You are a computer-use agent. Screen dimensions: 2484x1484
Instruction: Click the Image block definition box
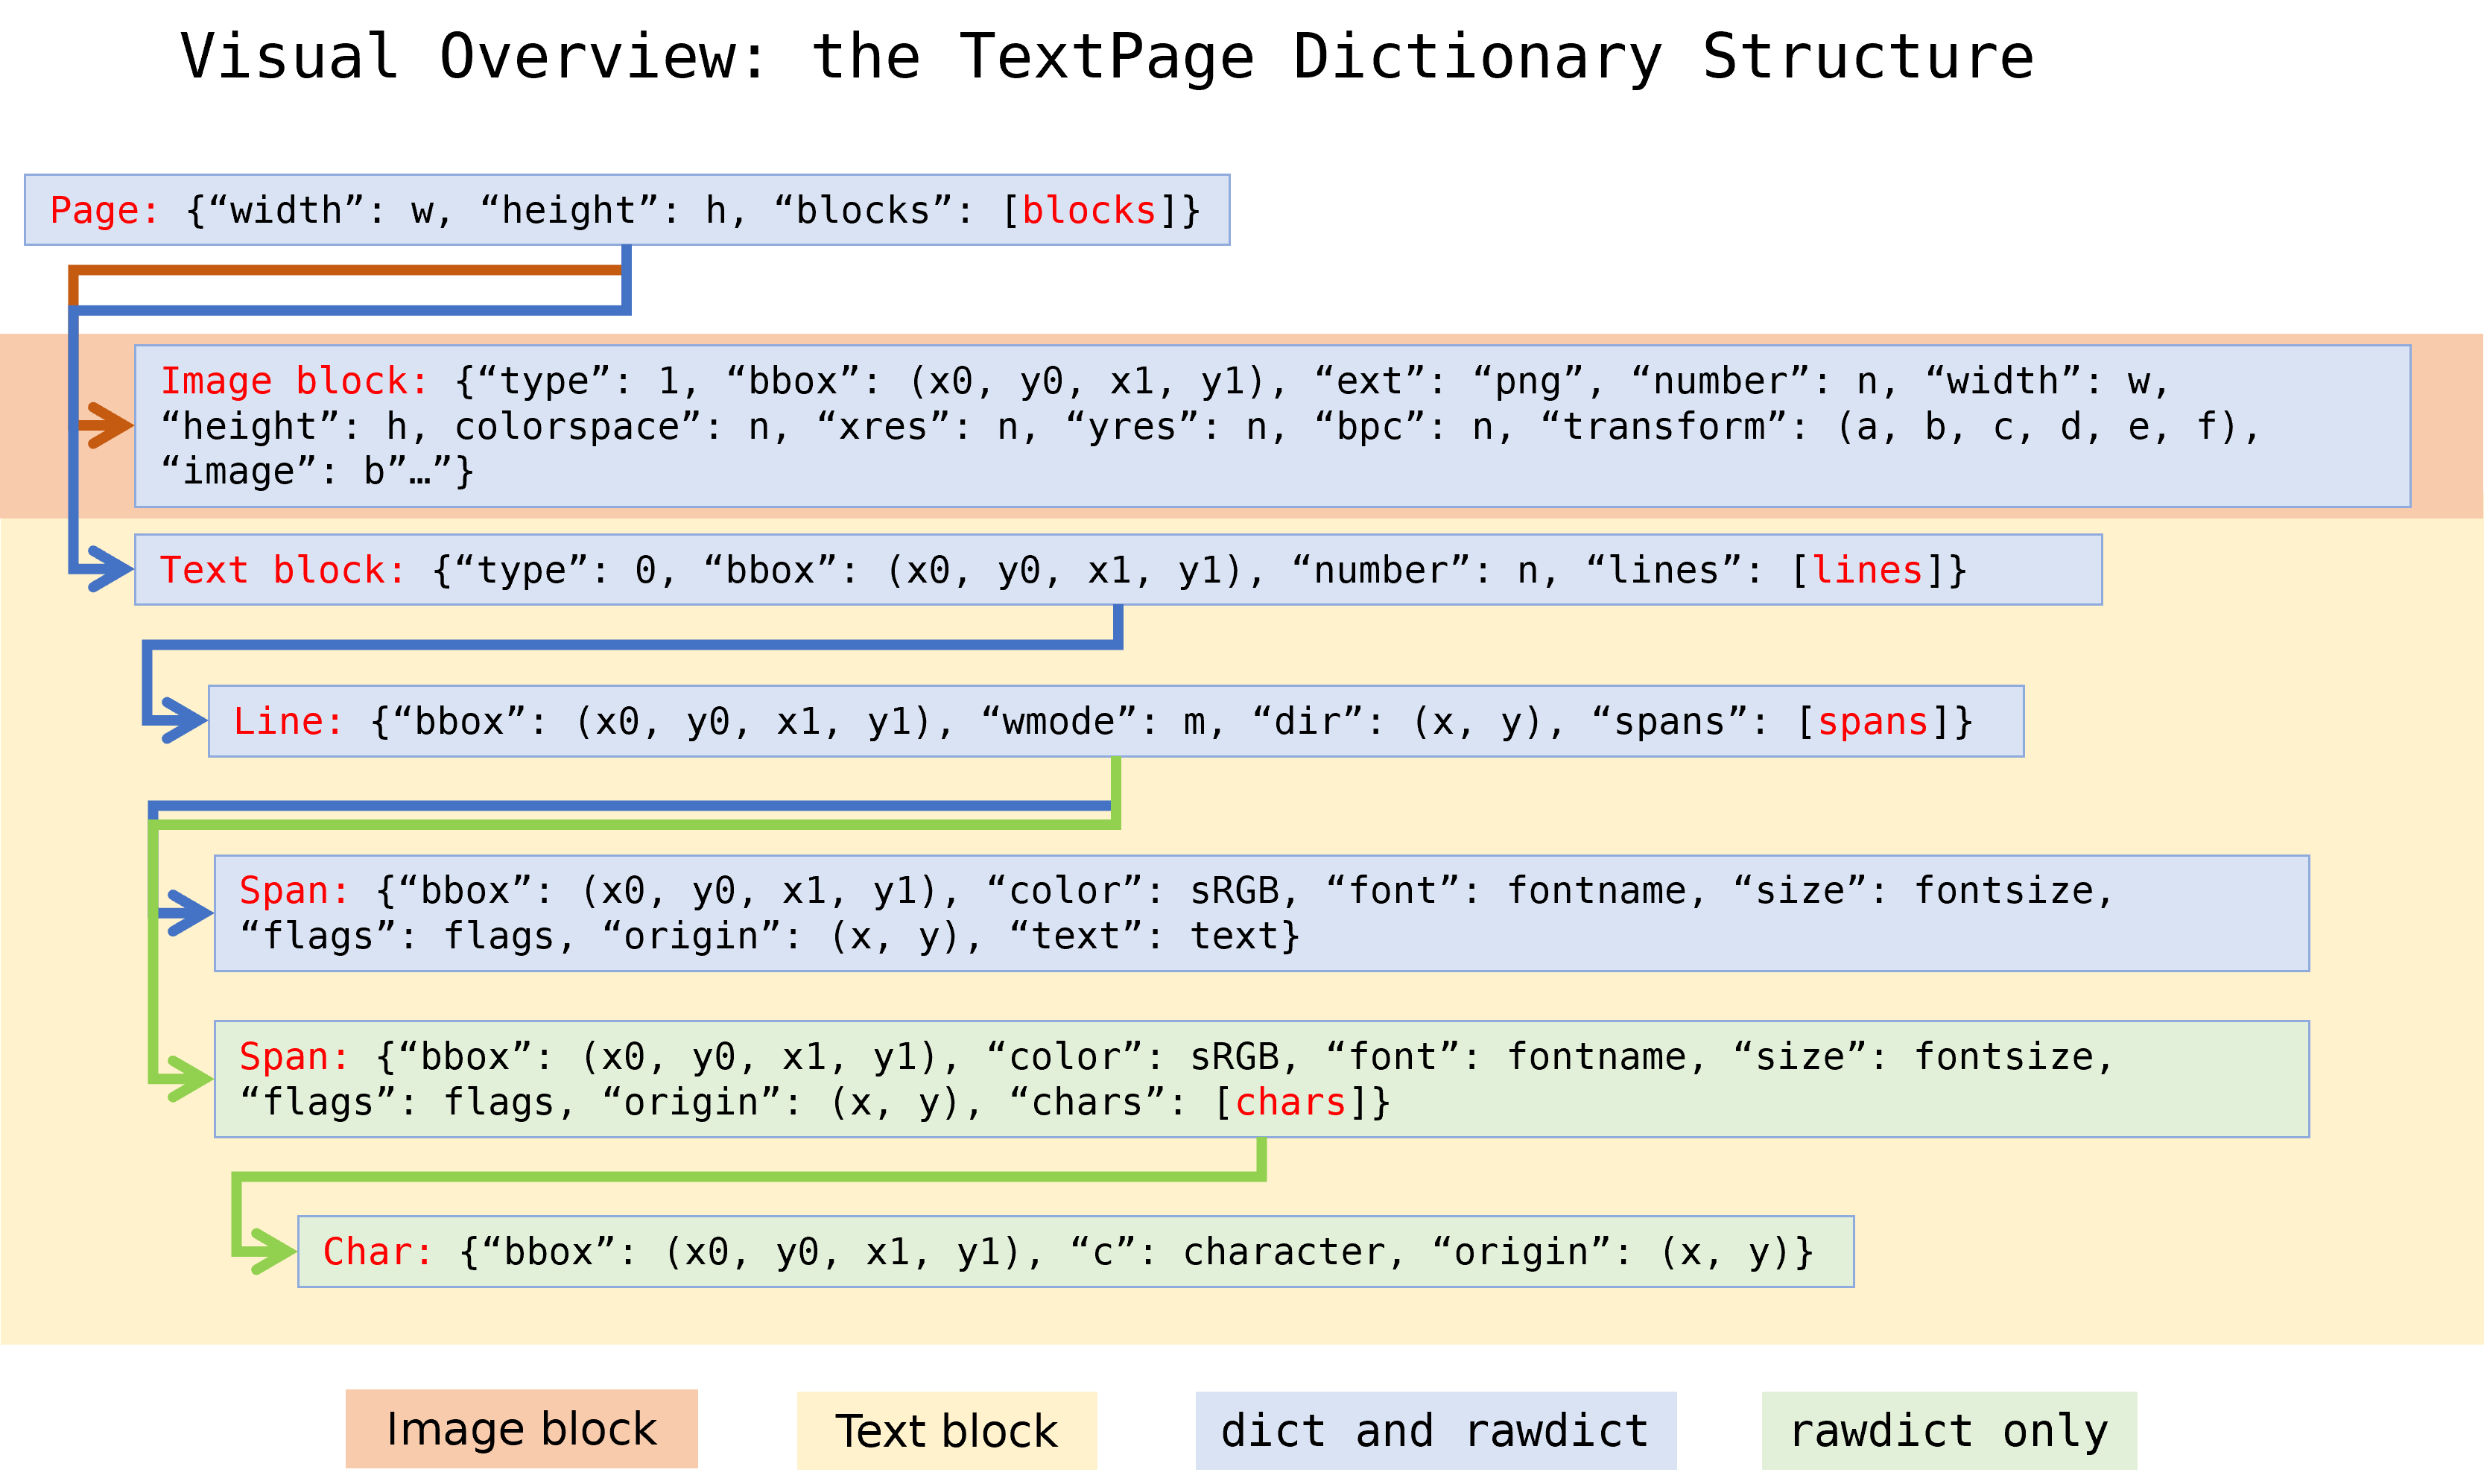[1272, 426]
